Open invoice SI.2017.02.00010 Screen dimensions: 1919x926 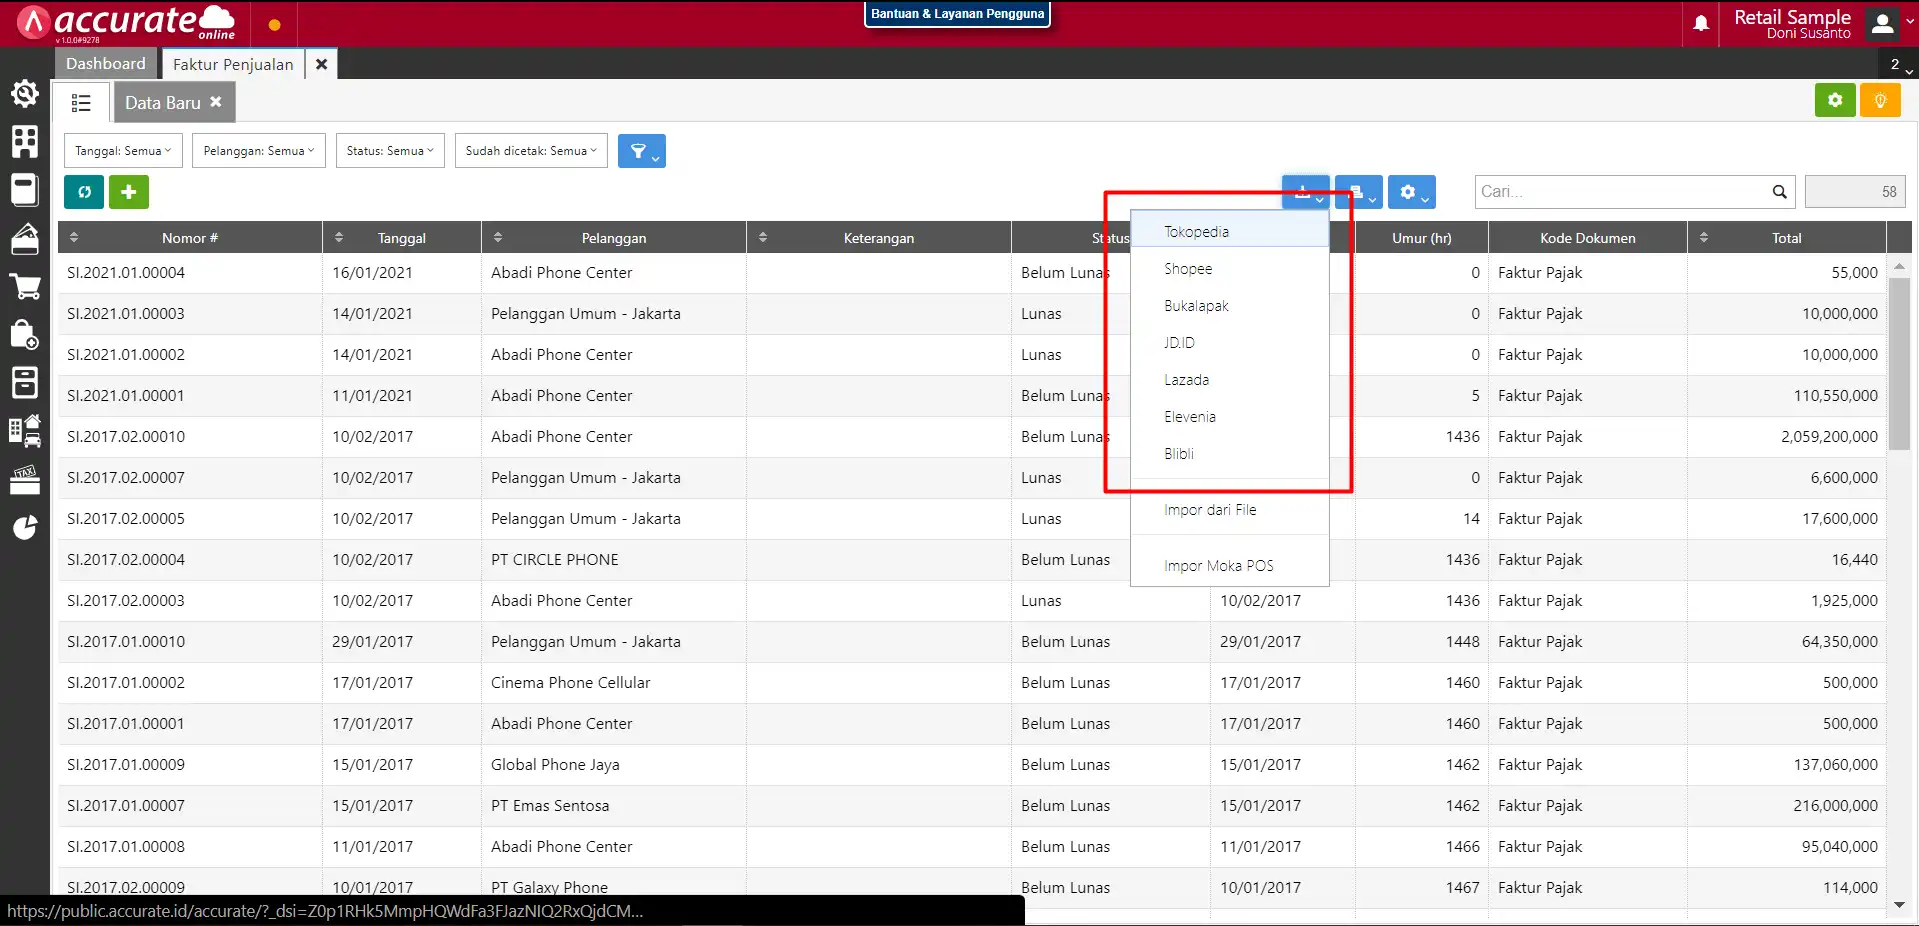point(126,437)
